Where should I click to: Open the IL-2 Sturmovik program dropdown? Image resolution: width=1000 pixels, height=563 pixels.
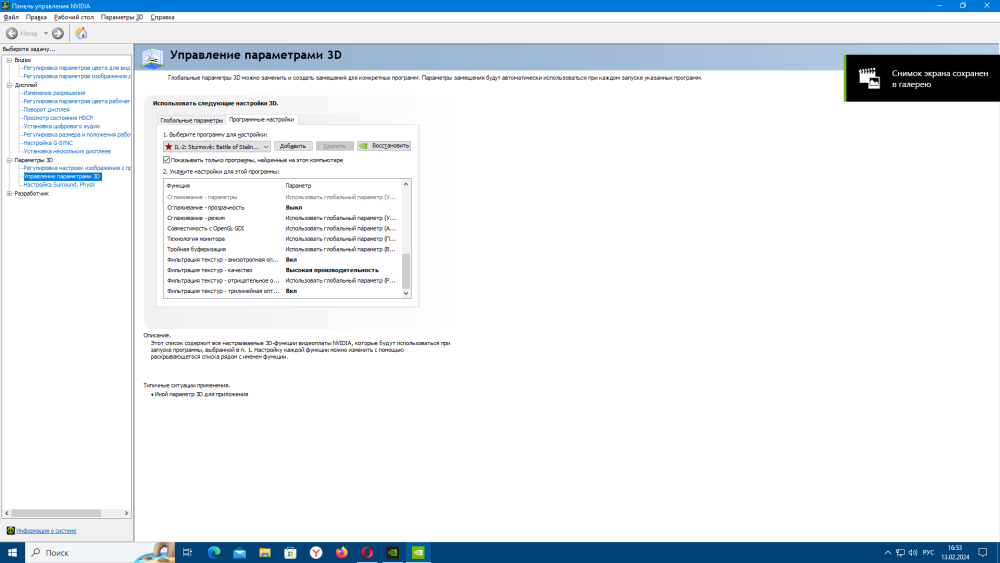(217, 146)
